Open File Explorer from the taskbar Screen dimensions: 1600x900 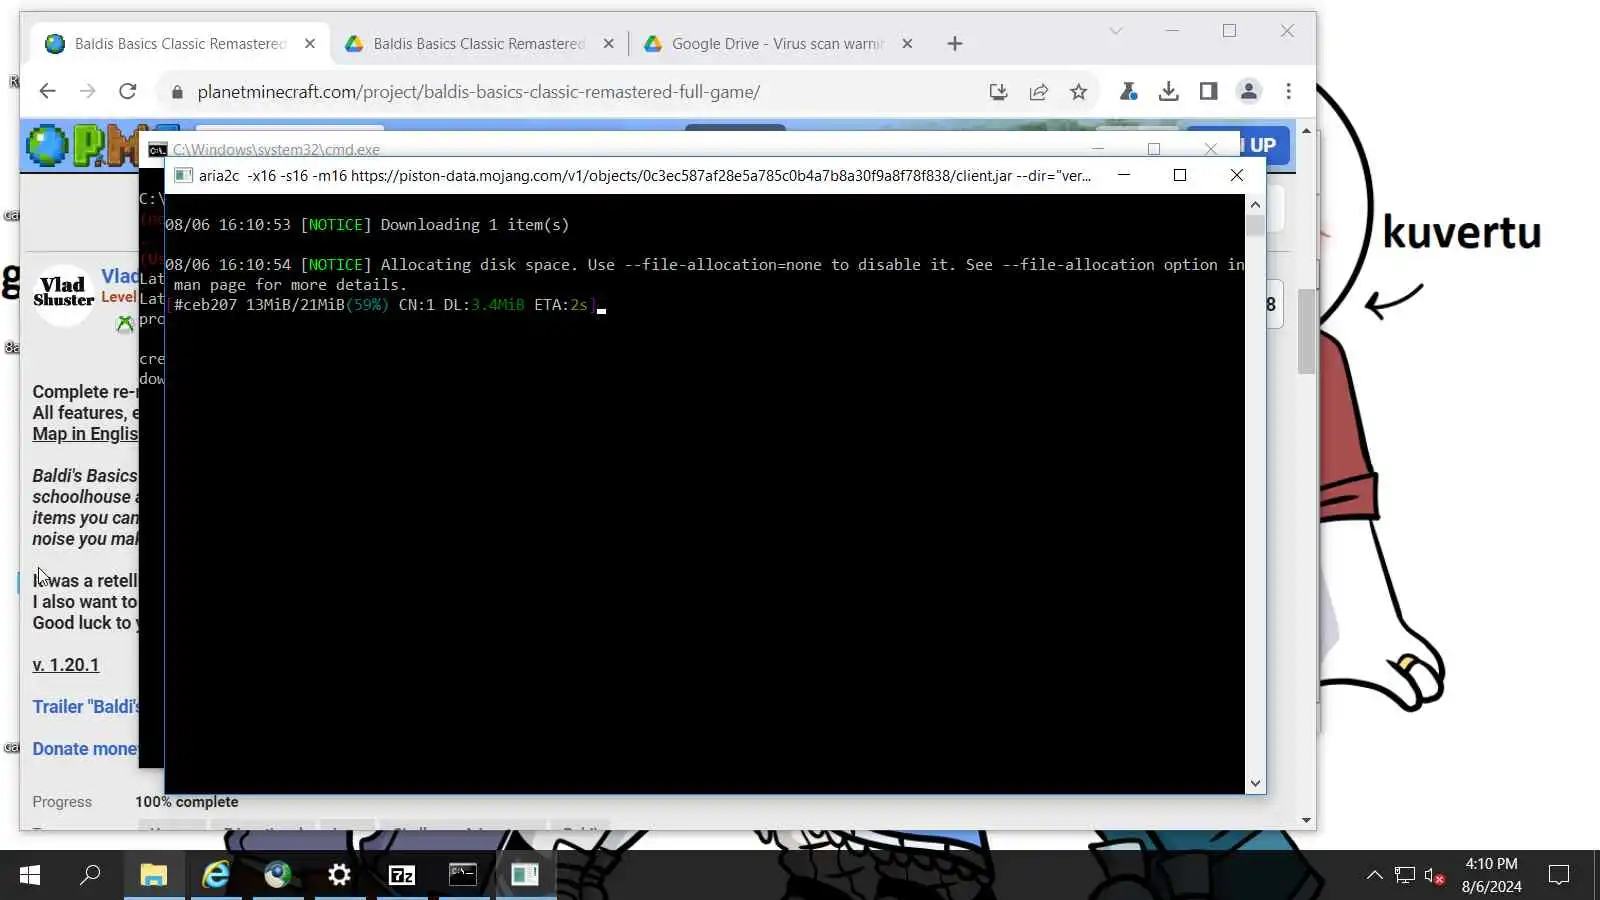click(153, 876)
